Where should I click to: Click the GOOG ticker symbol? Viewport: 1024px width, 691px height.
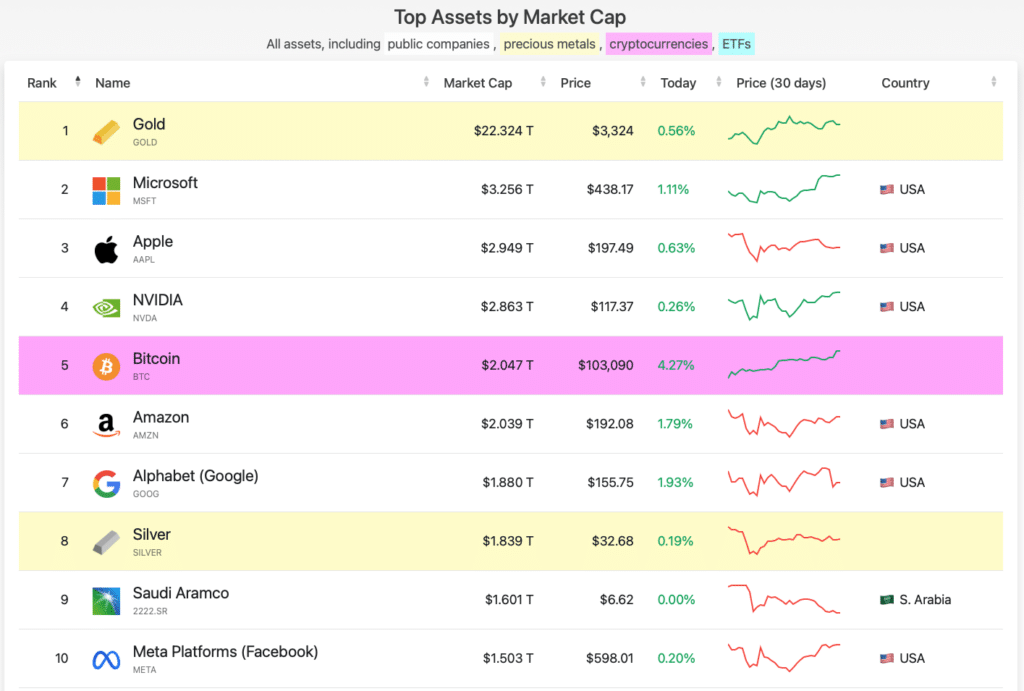(x=146, y=494)
